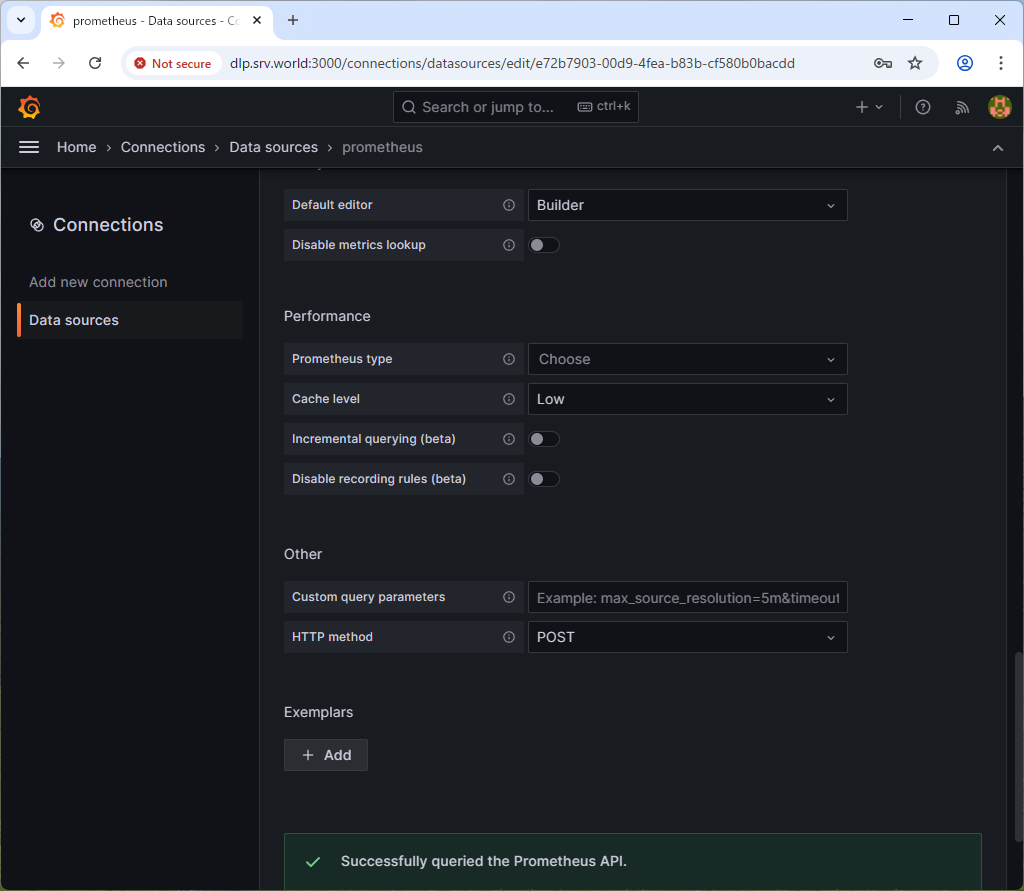Click the Search or jump to field
The width and height of the screenshot is (1024, 891).
coord(516,107)
